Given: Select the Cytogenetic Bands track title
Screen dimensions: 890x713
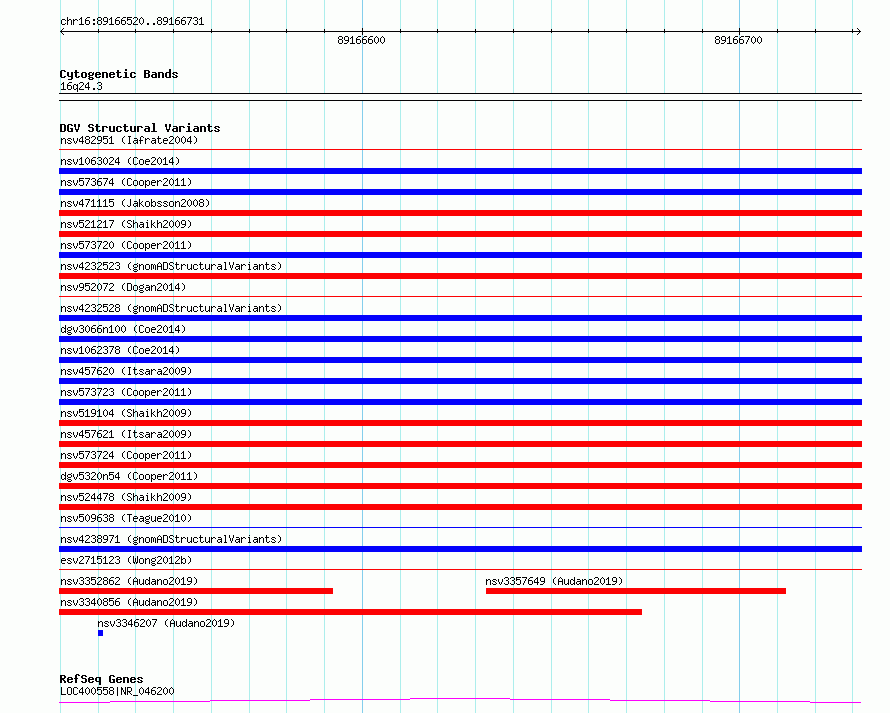Looking at the screenshot, I should [x=119, y=74].
